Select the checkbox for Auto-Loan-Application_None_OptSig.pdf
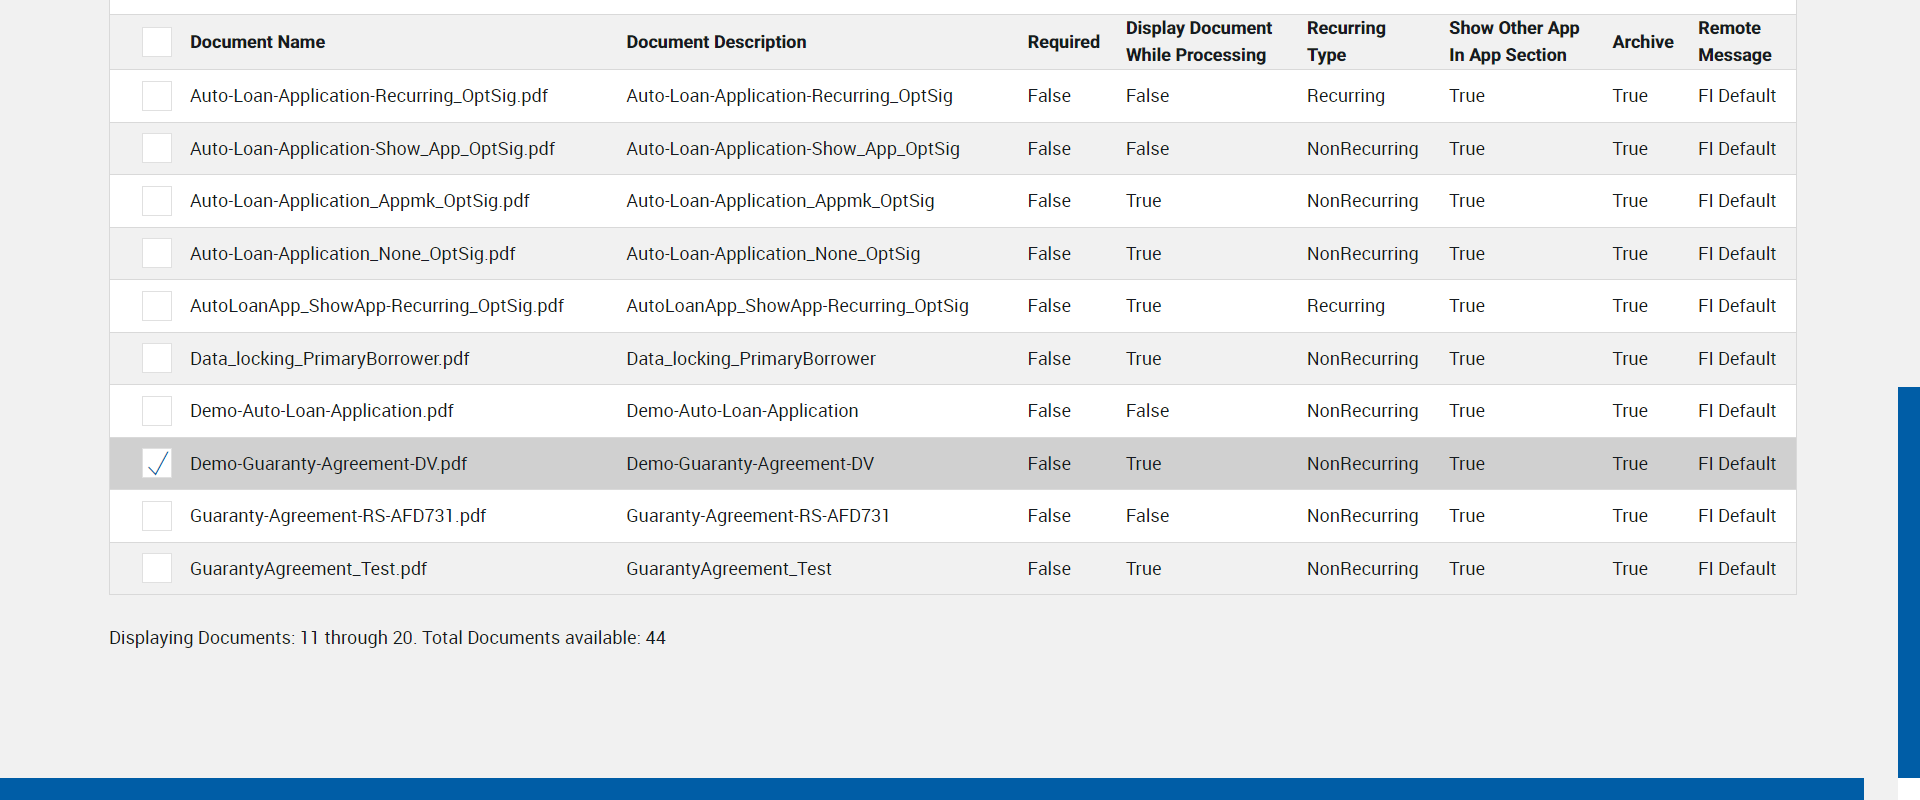1920x800 pixels. pyautogui.click(x=157, y=254)
